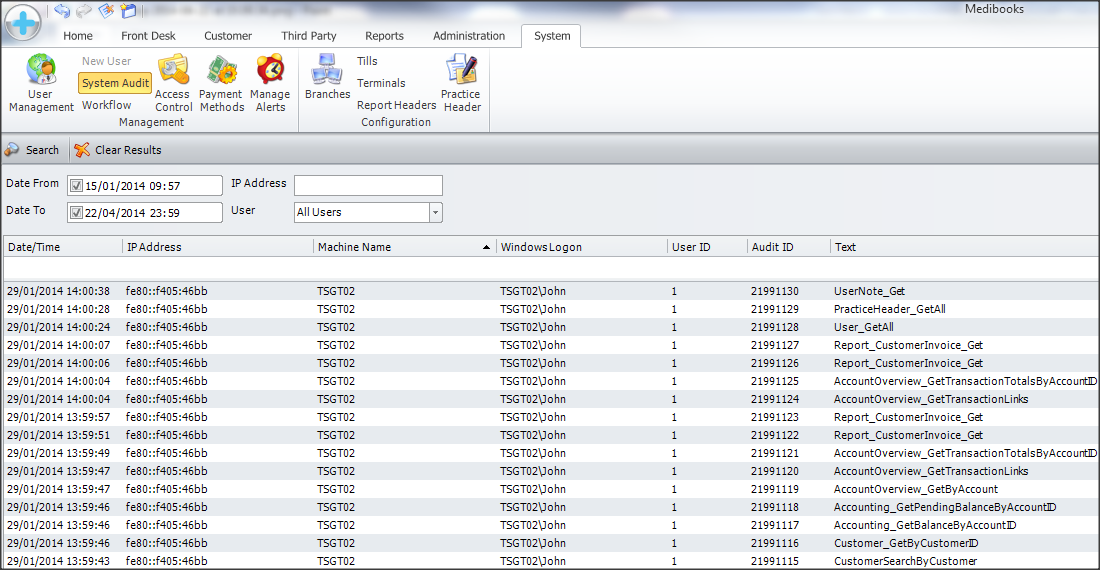
Task: Open User Management
Action: tap(41, 84)
